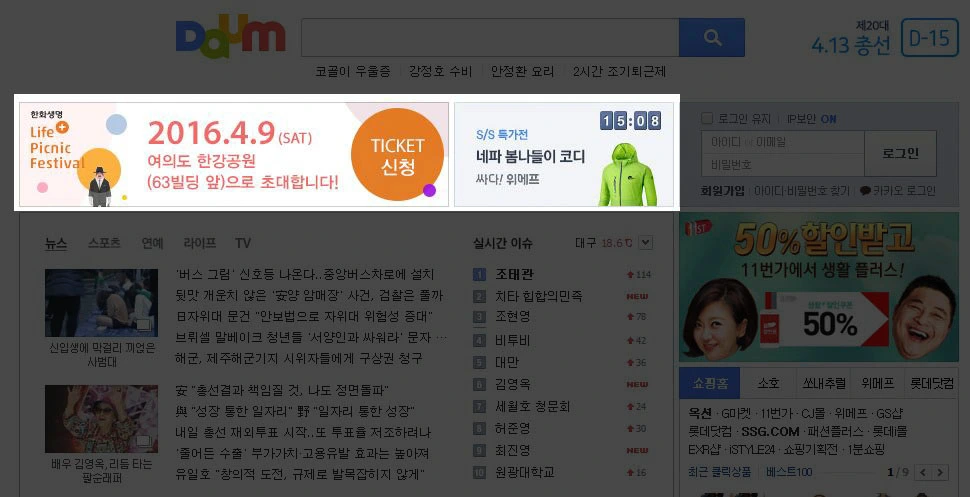The height and width of the screenshot is (497, 970).
Task: Click the D-15 election countdown badge
Action: (929, 38)
